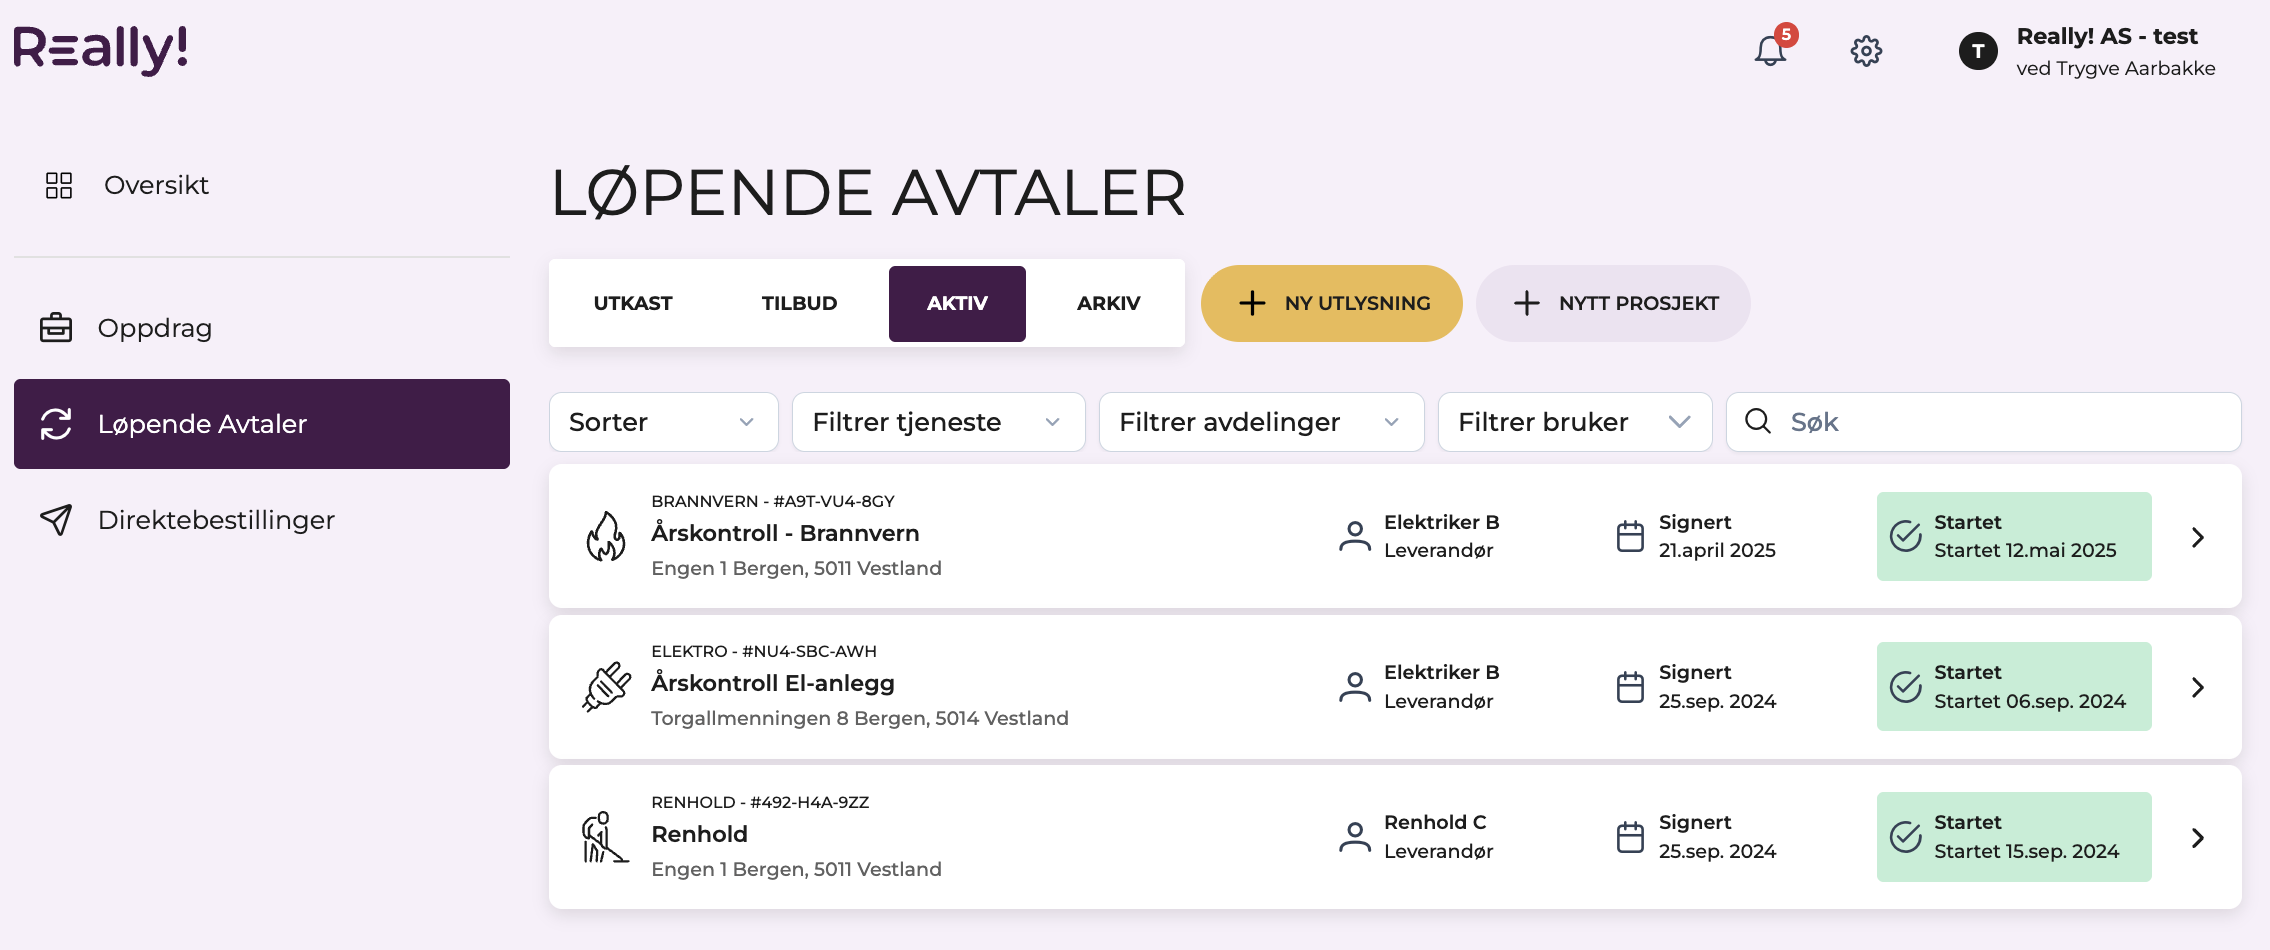The image size is (2270, 950).
Task: Click the Really! logo
Action: click(101, 49)
